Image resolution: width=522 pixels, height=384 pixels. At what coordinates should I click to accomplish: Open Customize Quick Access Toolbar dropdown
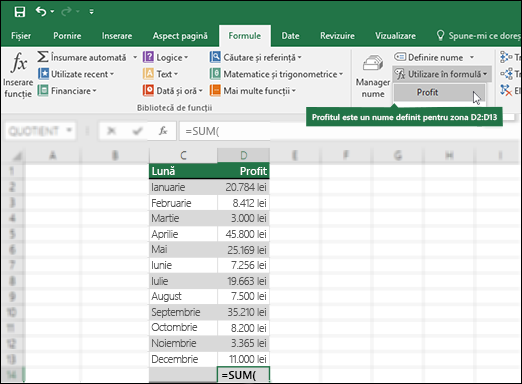click(x=91, y=12)
